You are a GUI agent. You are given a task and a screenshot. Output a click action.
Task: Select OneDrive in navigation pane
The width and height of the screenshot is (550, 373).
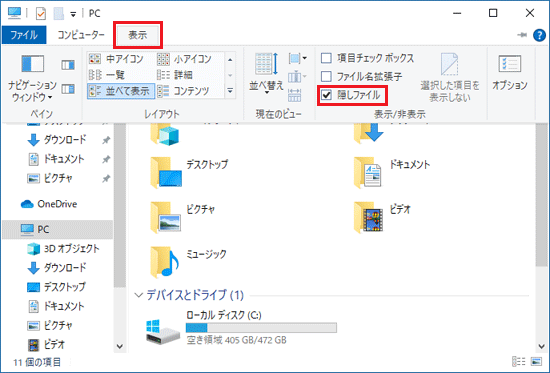pos(48,204)
